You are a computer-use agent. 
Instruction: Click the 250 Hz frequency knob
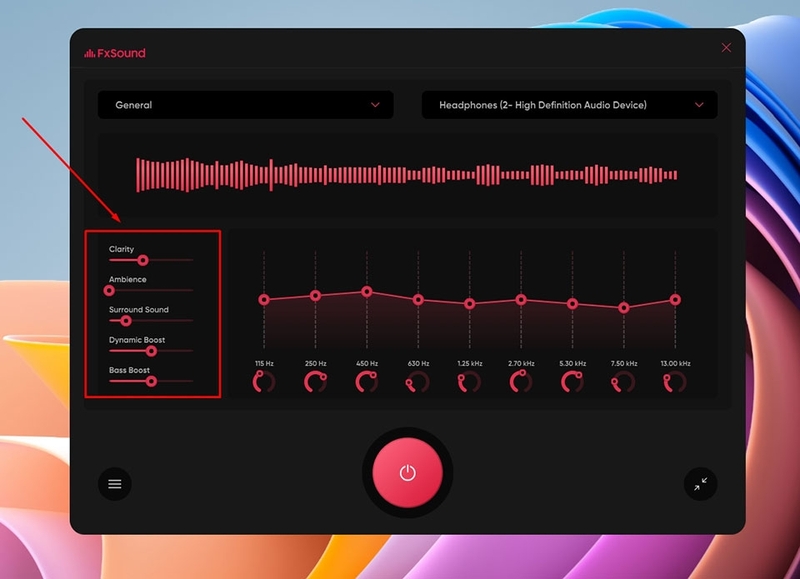(x=315, y=382)
